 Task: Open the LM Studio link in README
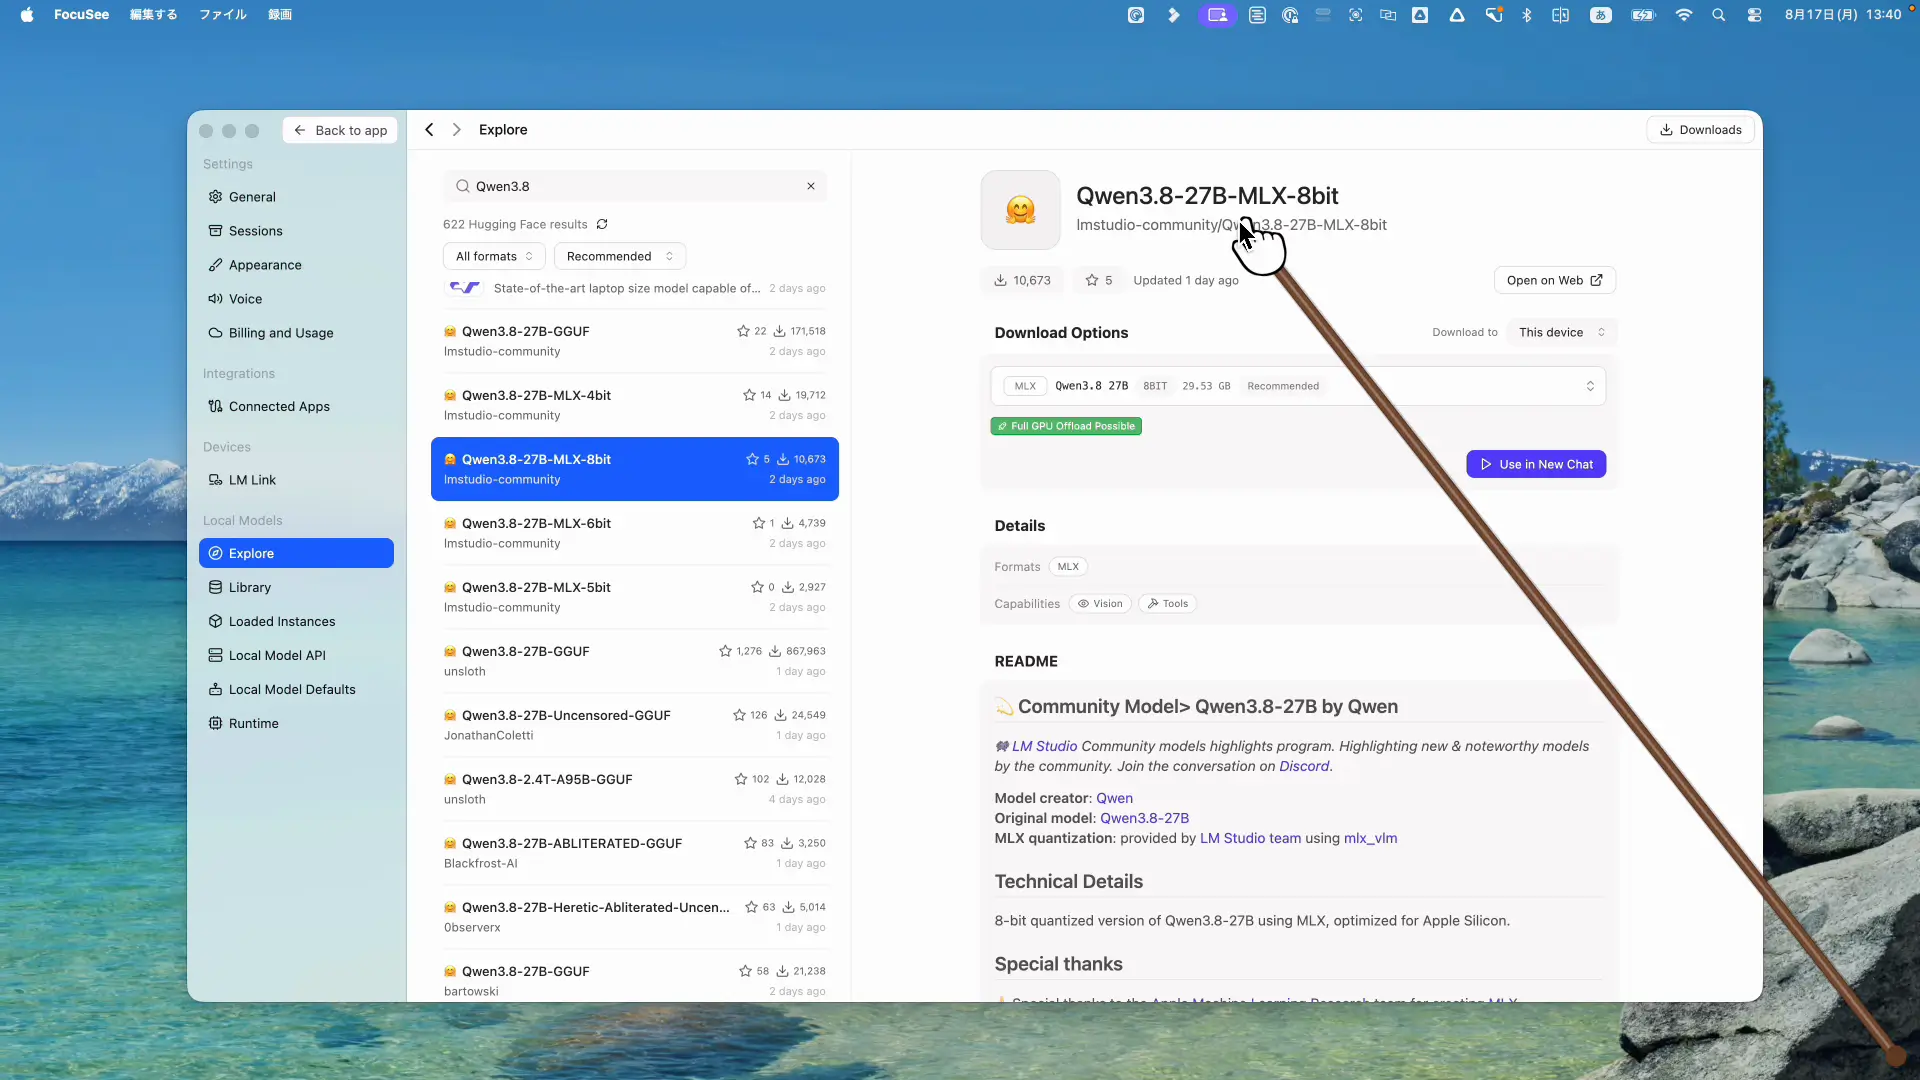[1044, 746]
